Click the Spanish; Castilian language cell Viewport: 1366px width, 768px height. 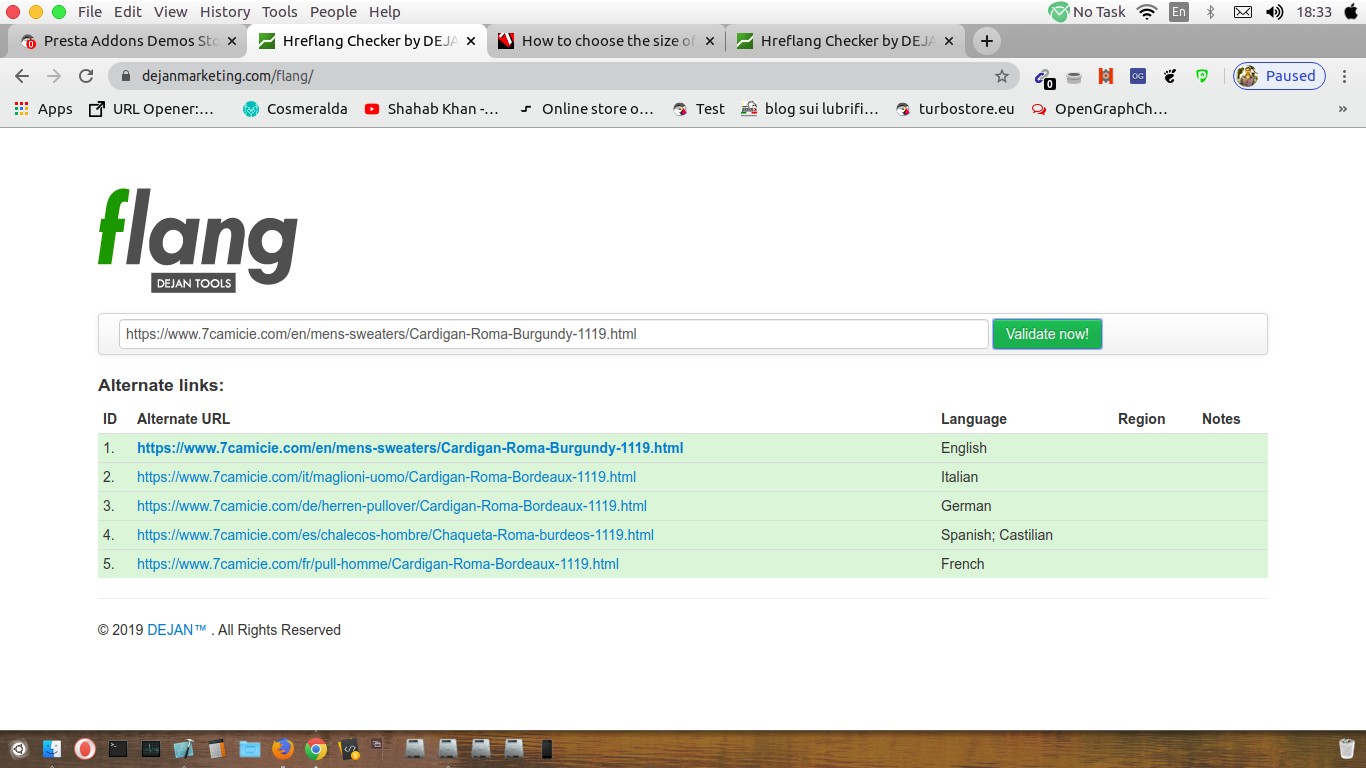tap(997, 535)
